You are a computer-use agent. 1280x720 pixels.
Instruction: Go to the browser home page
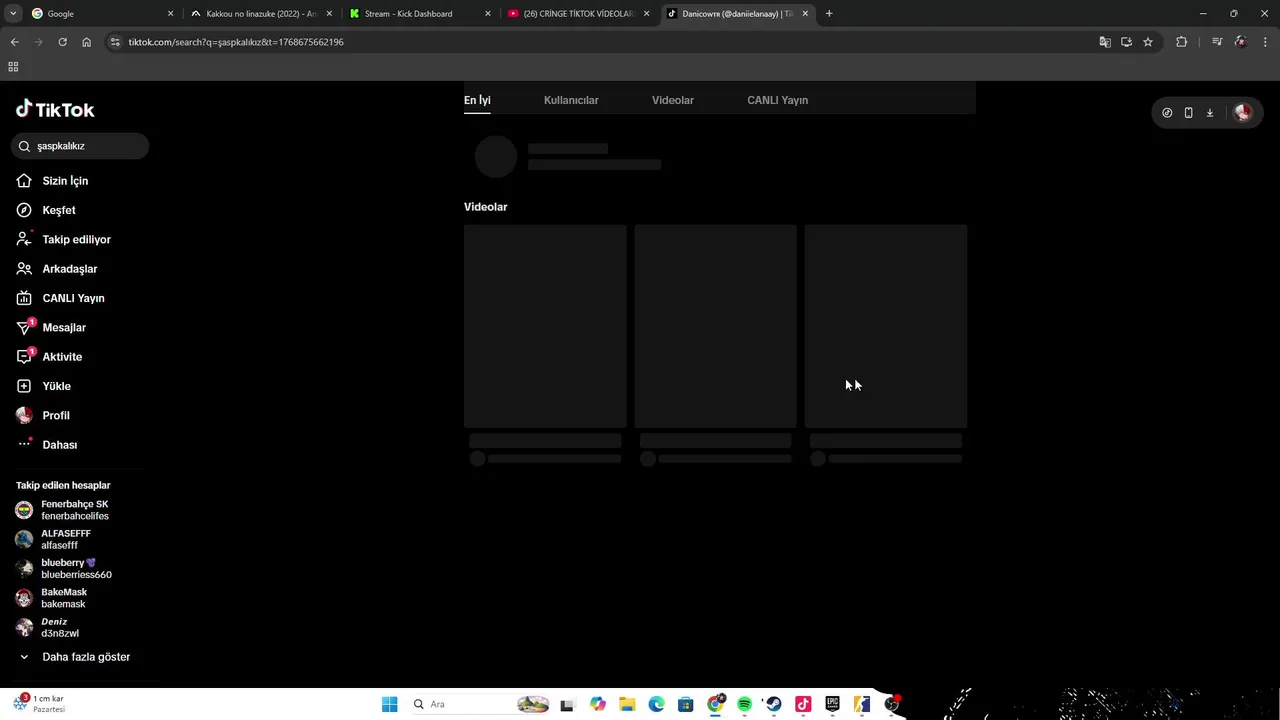click(x=87, y=42)
